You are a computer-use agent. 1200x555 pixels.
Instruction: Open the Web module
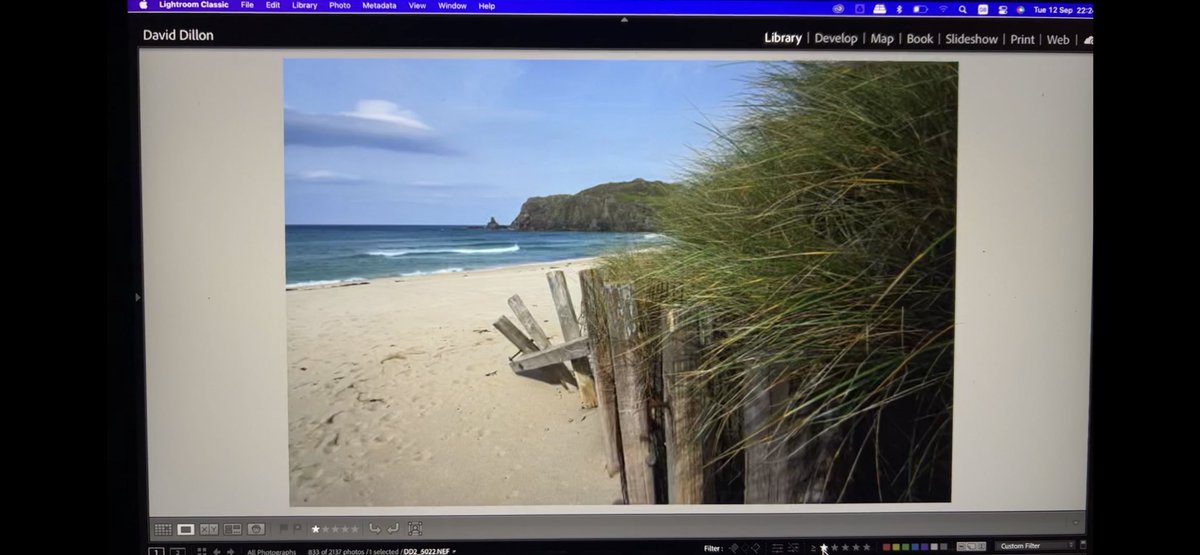pos(1058,40)
